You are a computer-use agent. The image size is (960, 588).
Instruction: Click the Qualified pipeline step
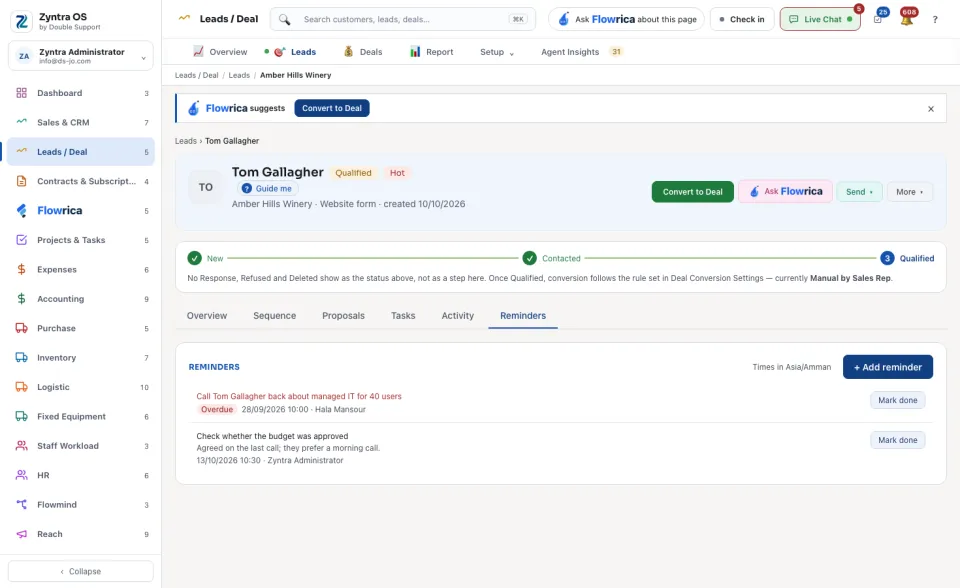907,258
